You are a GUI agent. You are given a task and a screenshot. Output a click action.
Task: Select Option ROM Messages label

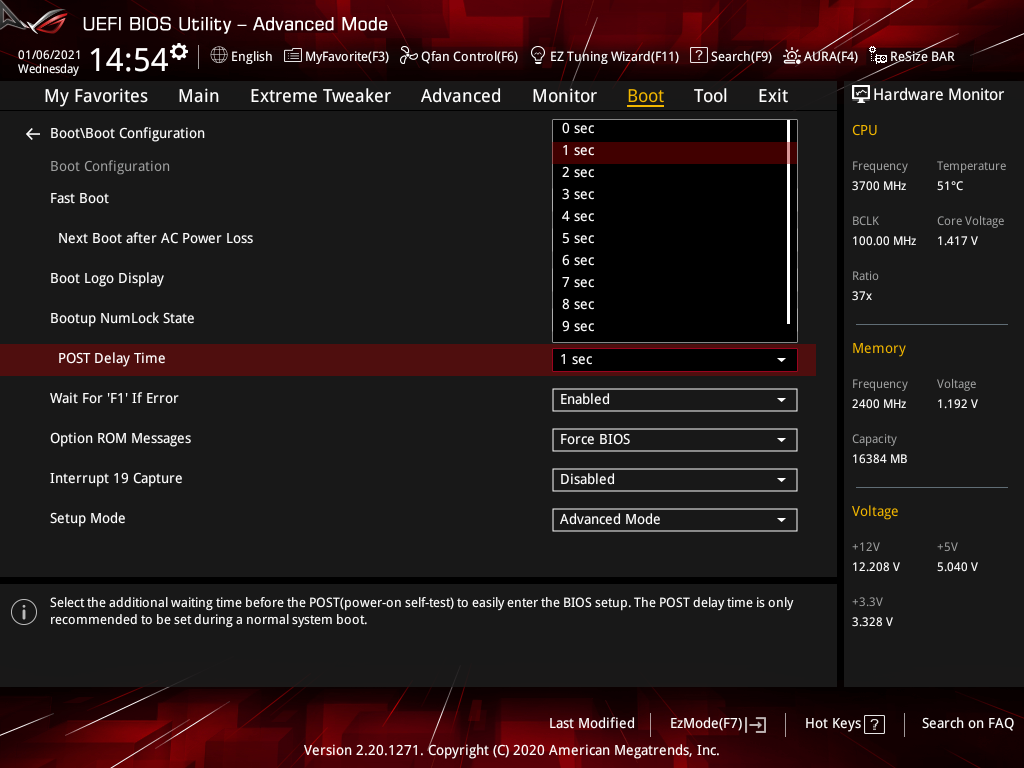click(x=121, y=439)
